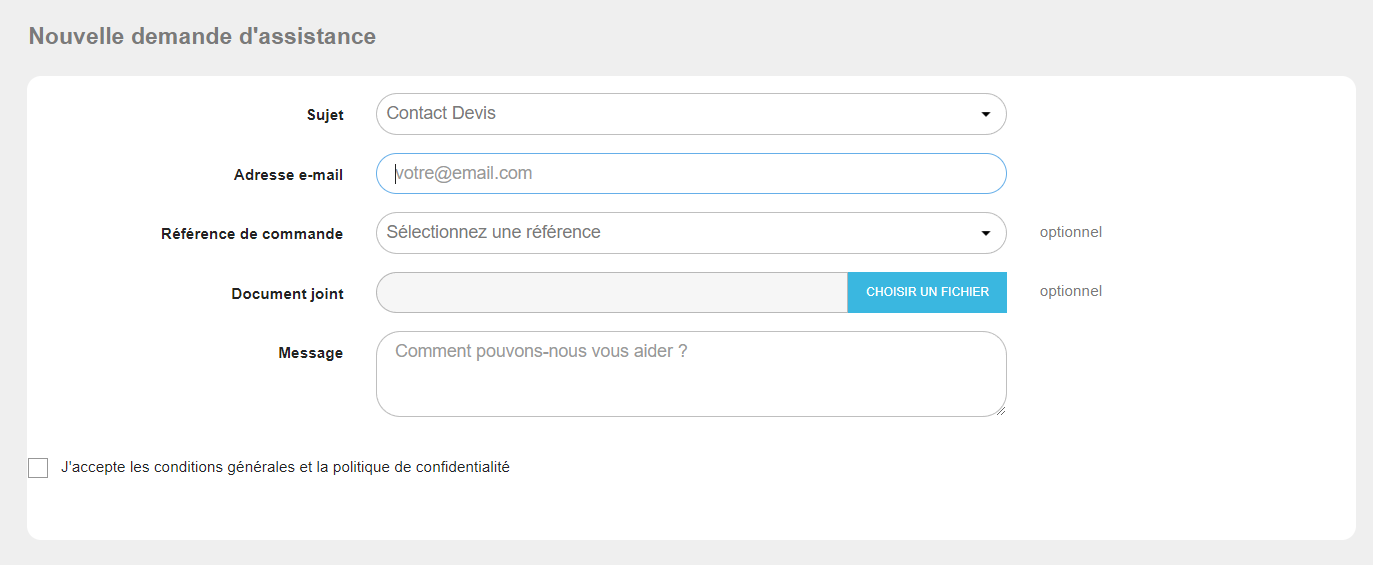Screen dimensions: 1373x565
Task: Click the empty Document joint filename field
Action: pos(612,292)
